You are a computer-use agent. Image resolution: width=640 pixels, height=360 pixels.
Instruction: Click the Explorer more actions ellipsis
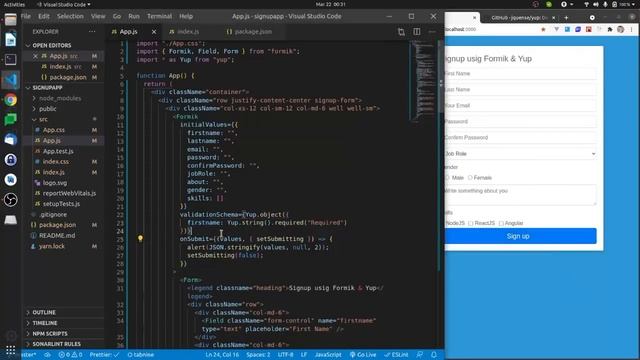[x=92, y=31]
